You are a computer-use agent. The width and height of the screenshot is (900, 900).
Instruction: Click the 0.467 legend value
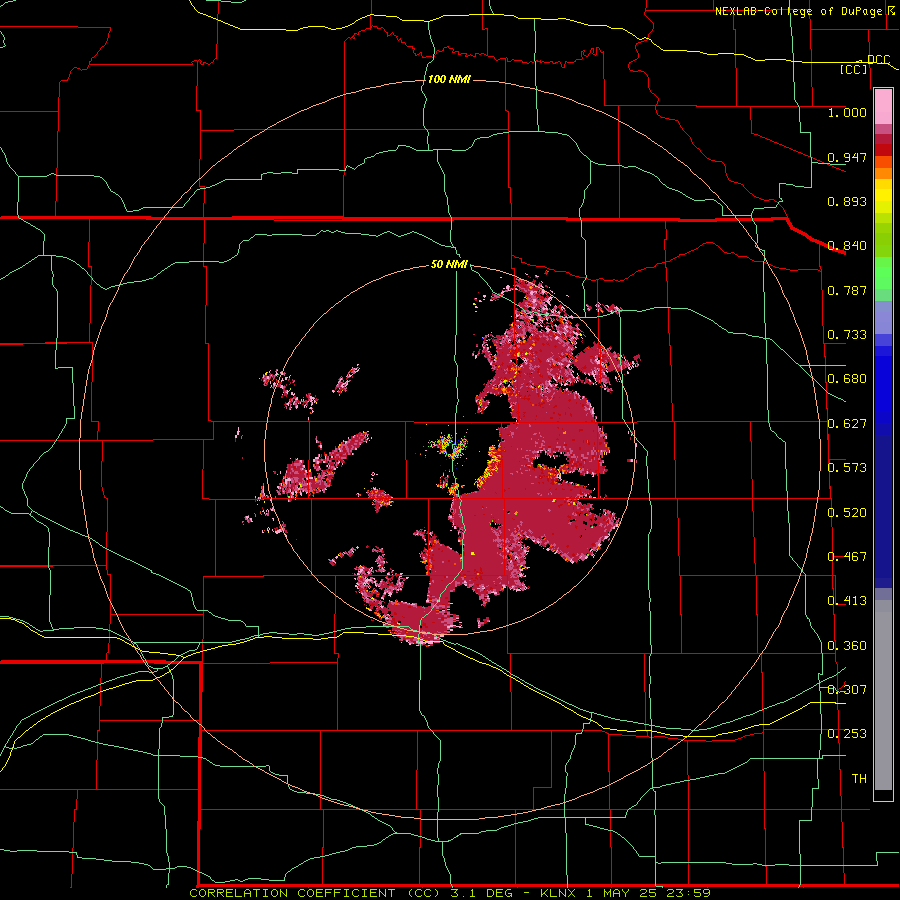[847, 557]
